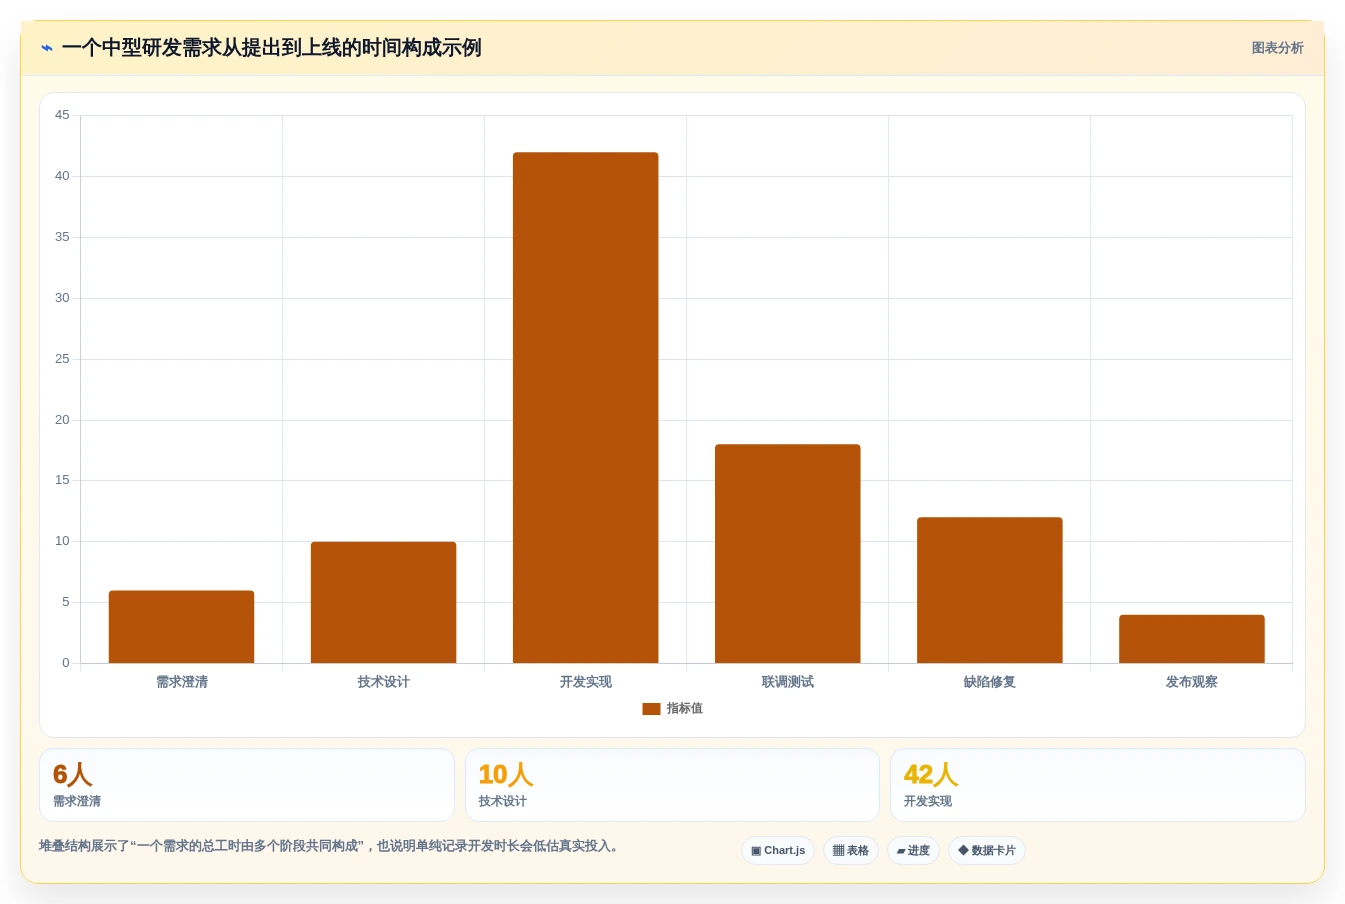This screenshot has height=904, width=1345.
Task: Open the 42人 开发实现 data card
Action: click(1098, 785)
